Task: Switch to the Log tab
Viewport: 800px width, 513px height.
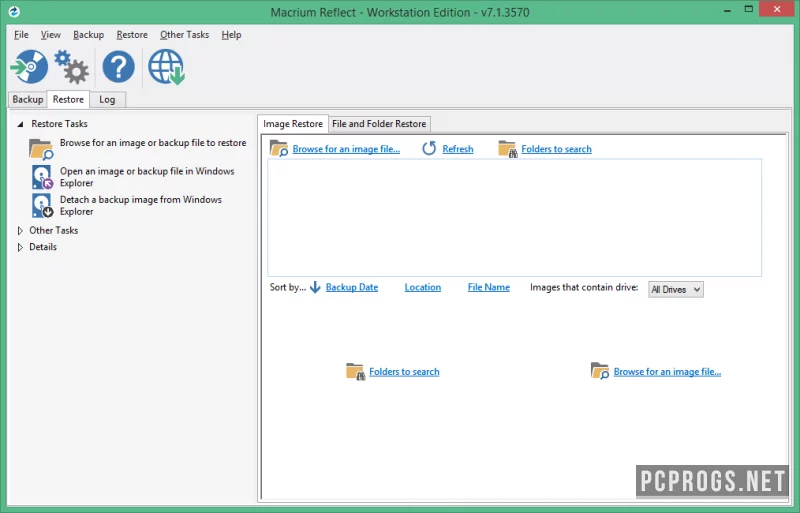Action: (107, 100)
